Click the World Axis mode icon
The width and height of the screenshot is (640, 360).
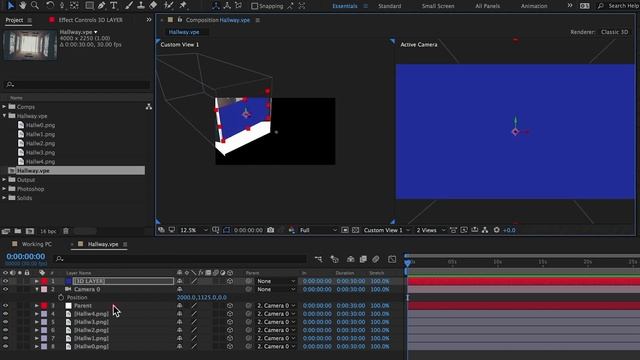pyautogui.click(x=227, y=6)
